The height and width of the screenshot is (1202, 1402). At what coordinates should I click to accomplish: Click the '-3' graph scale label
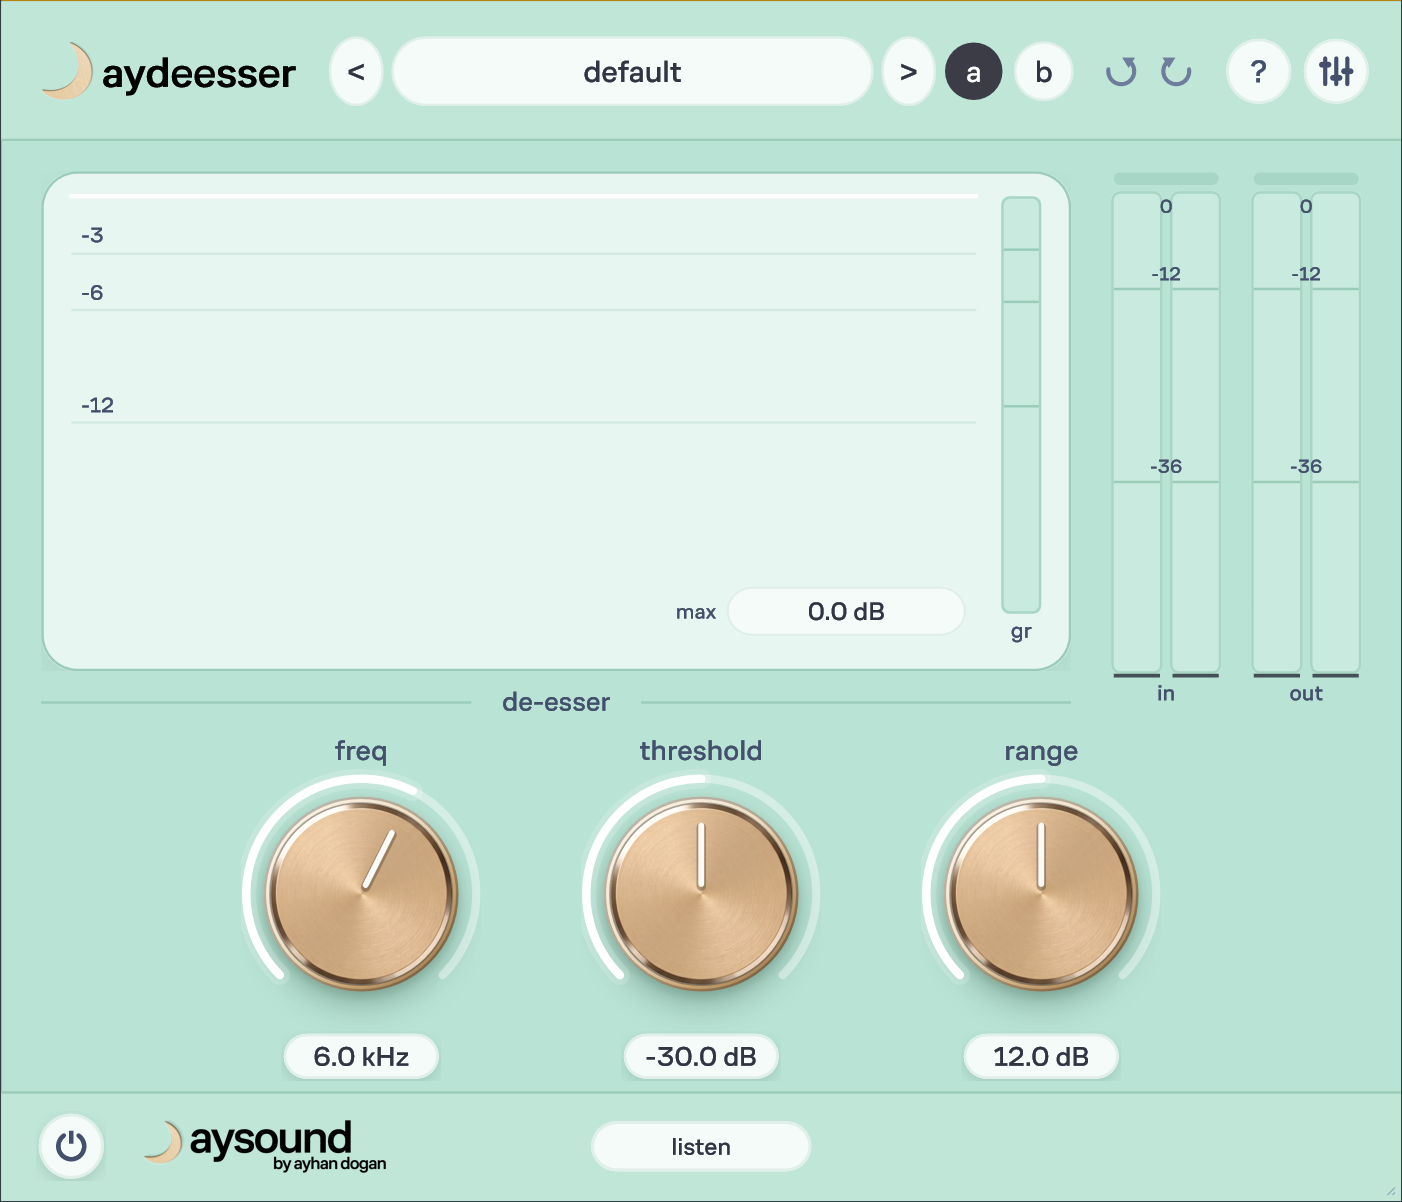(92, 235)
